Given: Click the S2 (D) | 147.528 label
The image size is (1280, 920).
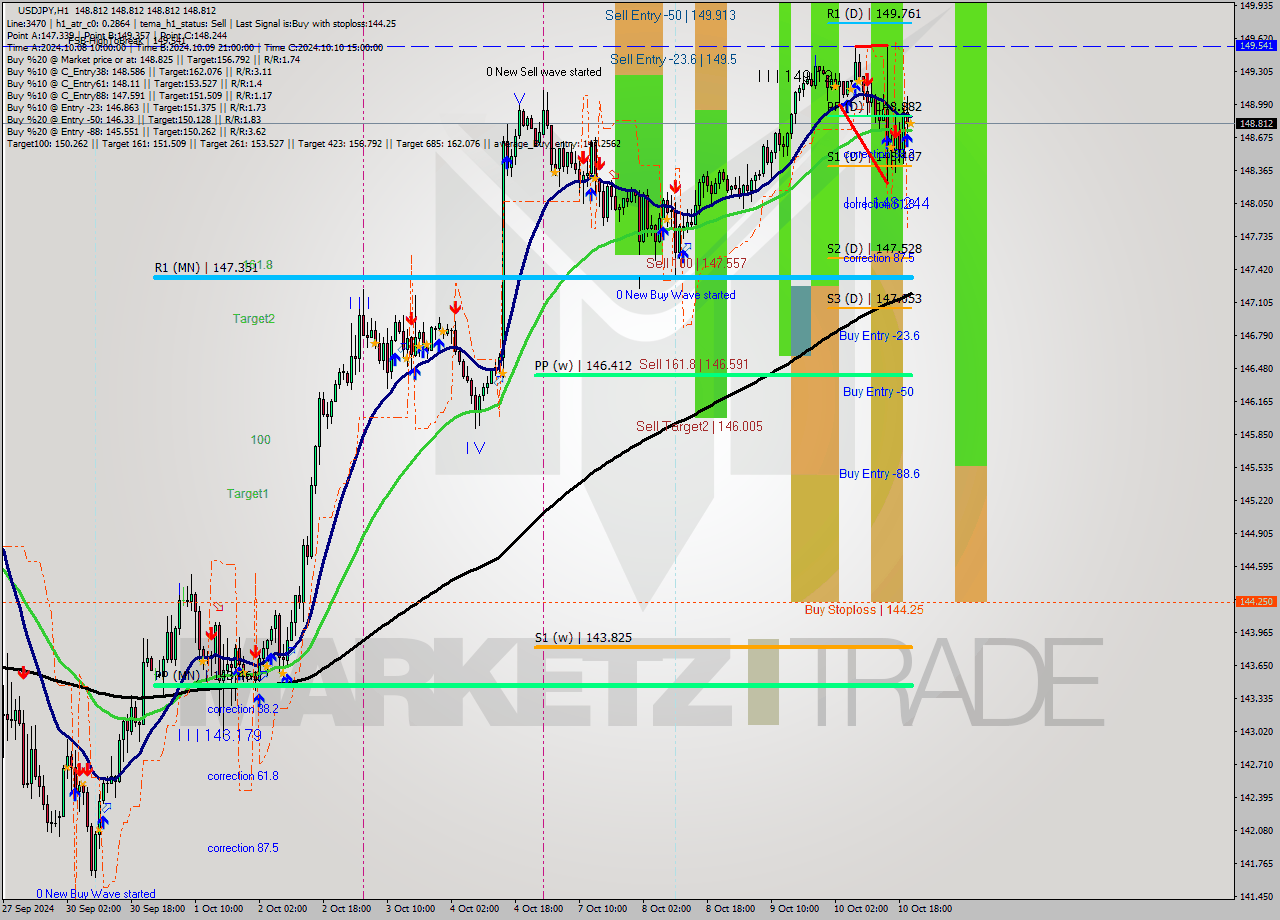Looking at the screenshot, I should point(874,248).
